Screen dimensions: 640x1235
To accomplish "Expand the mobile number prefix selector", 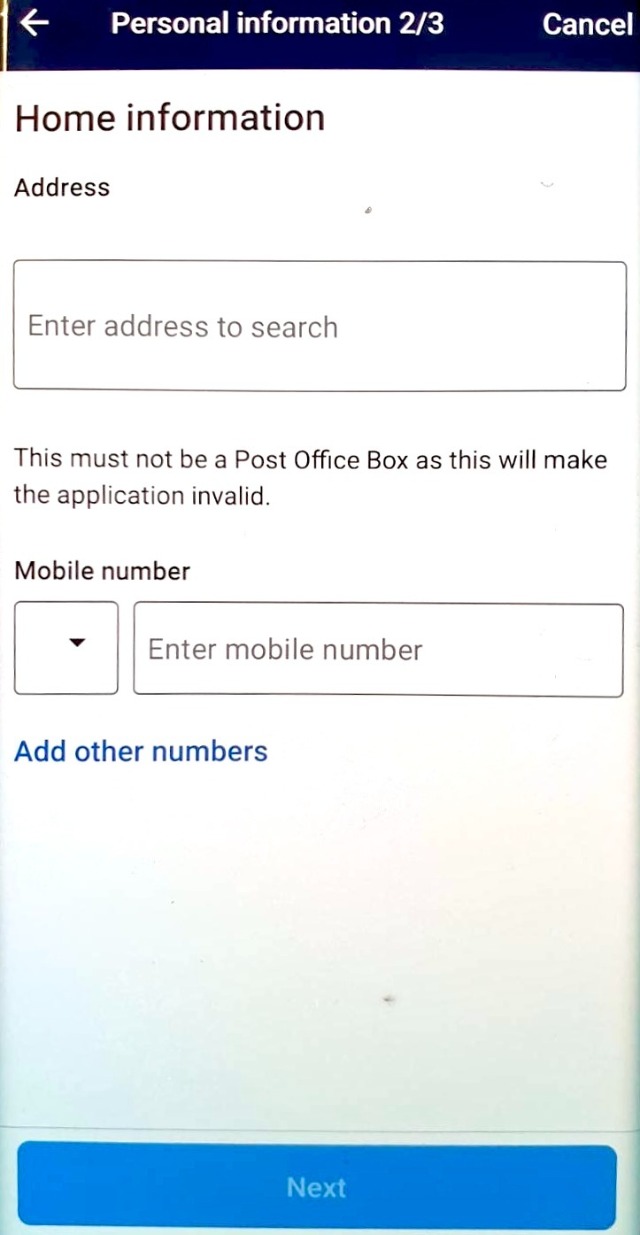I will (x=66, y=648).
